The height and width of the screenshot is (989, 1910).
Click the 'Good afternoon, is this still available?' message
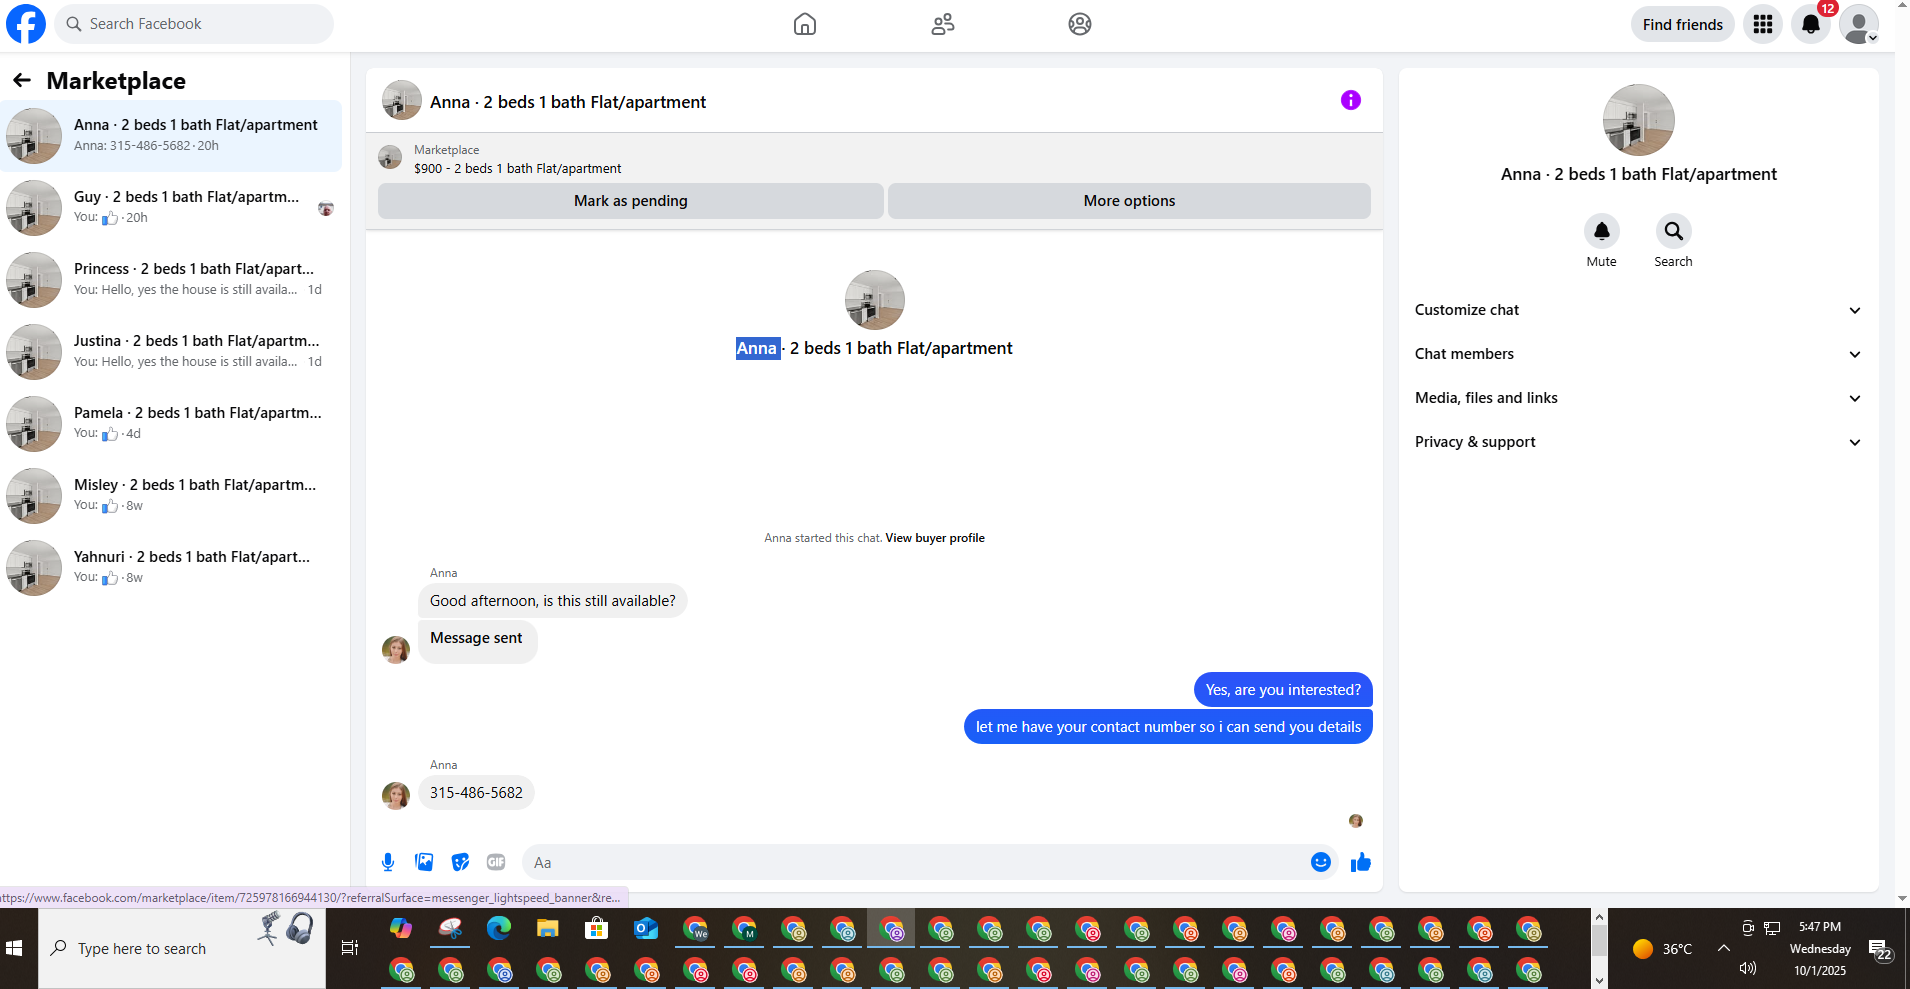pos(553,601)
